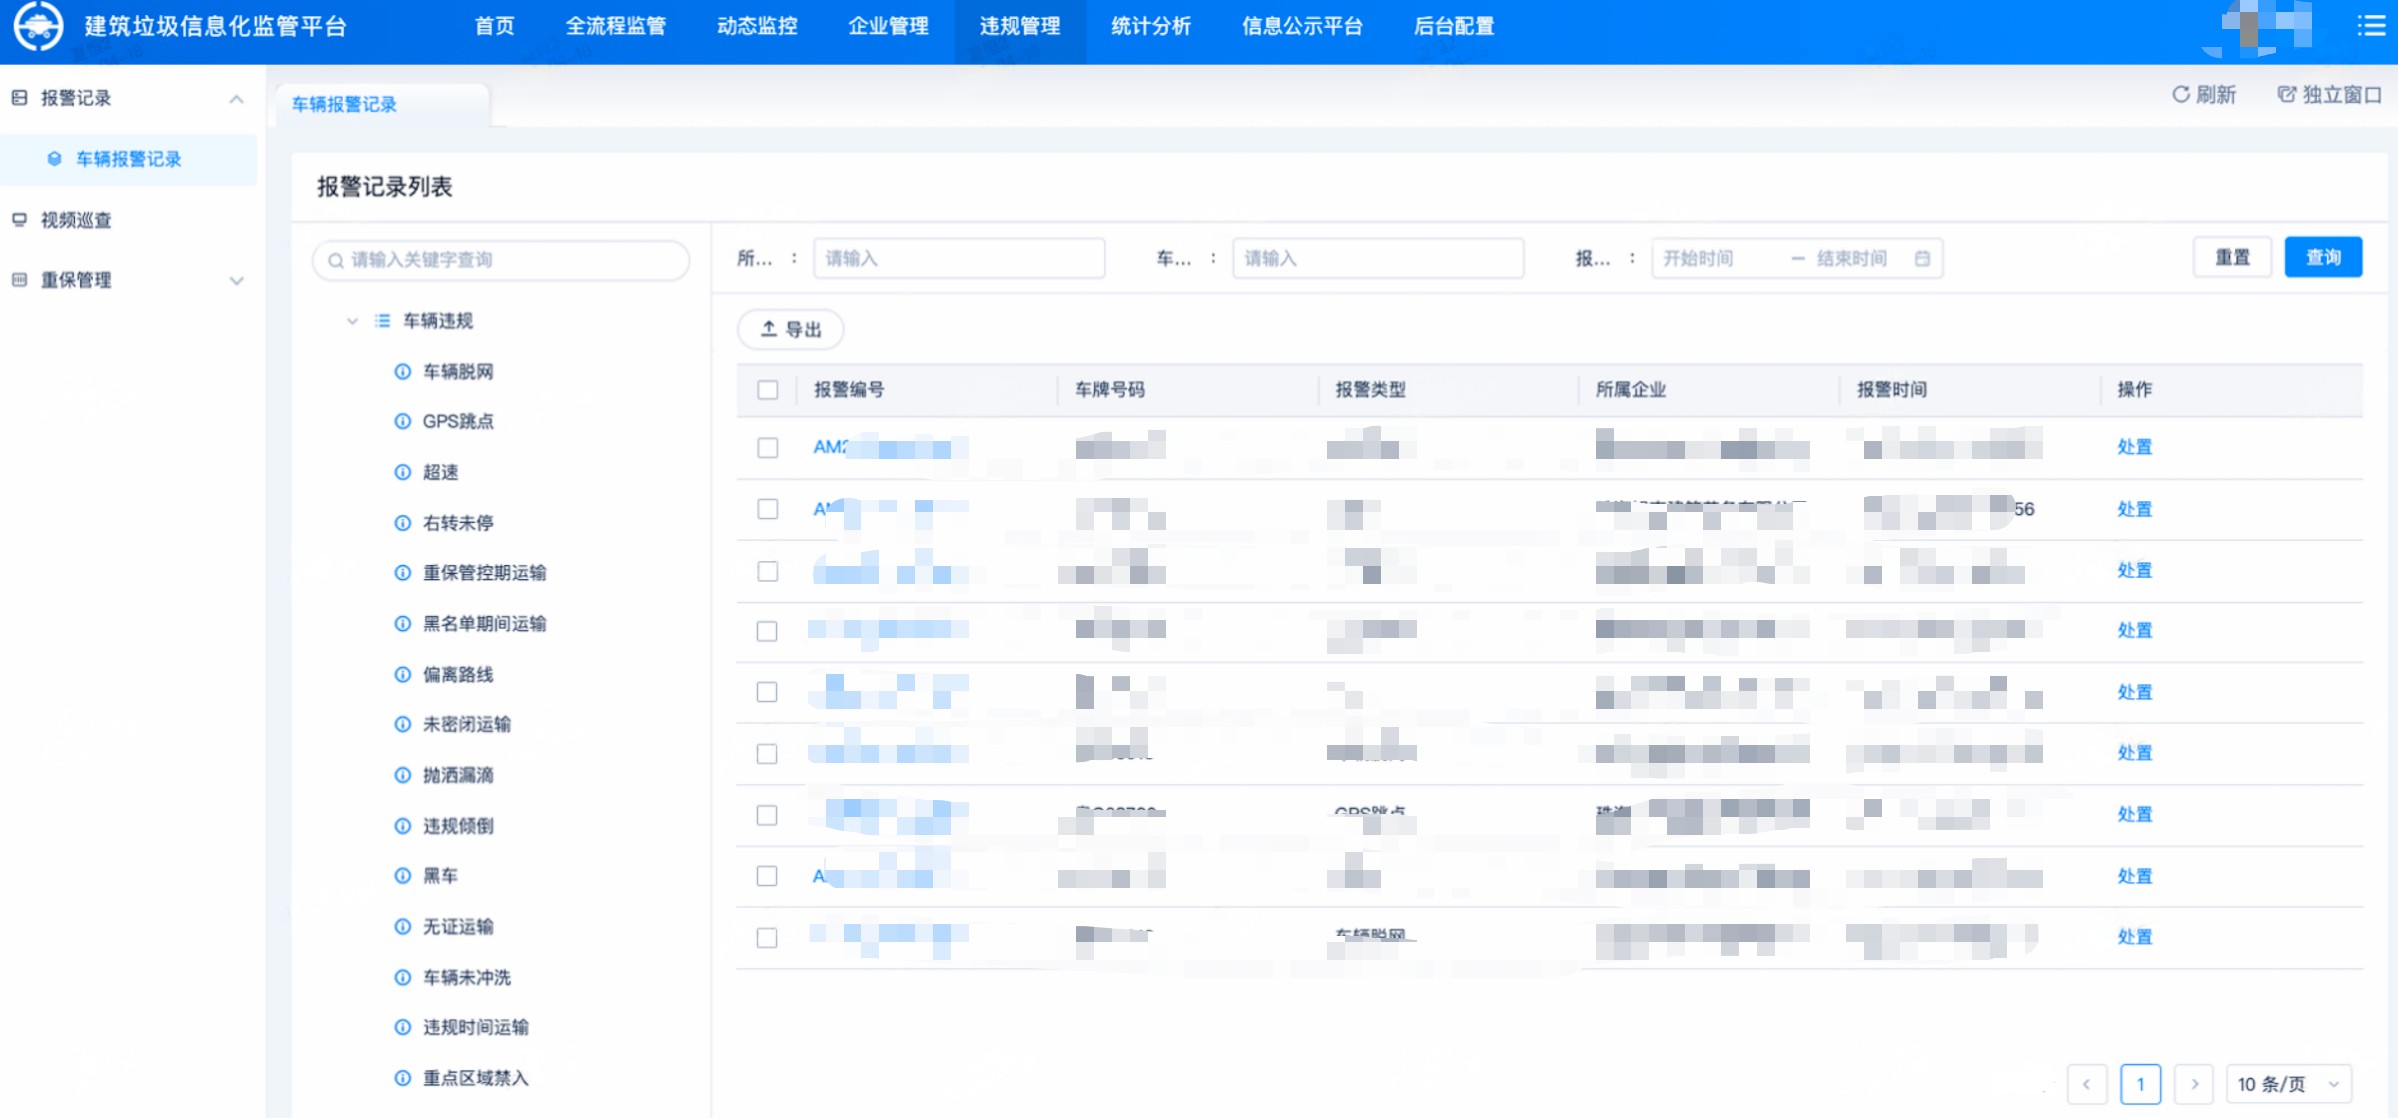Open the 统计分析 menu item
Image resolution: width=2398 pixels, height=1118 pixels.
tap(1151, 27)
